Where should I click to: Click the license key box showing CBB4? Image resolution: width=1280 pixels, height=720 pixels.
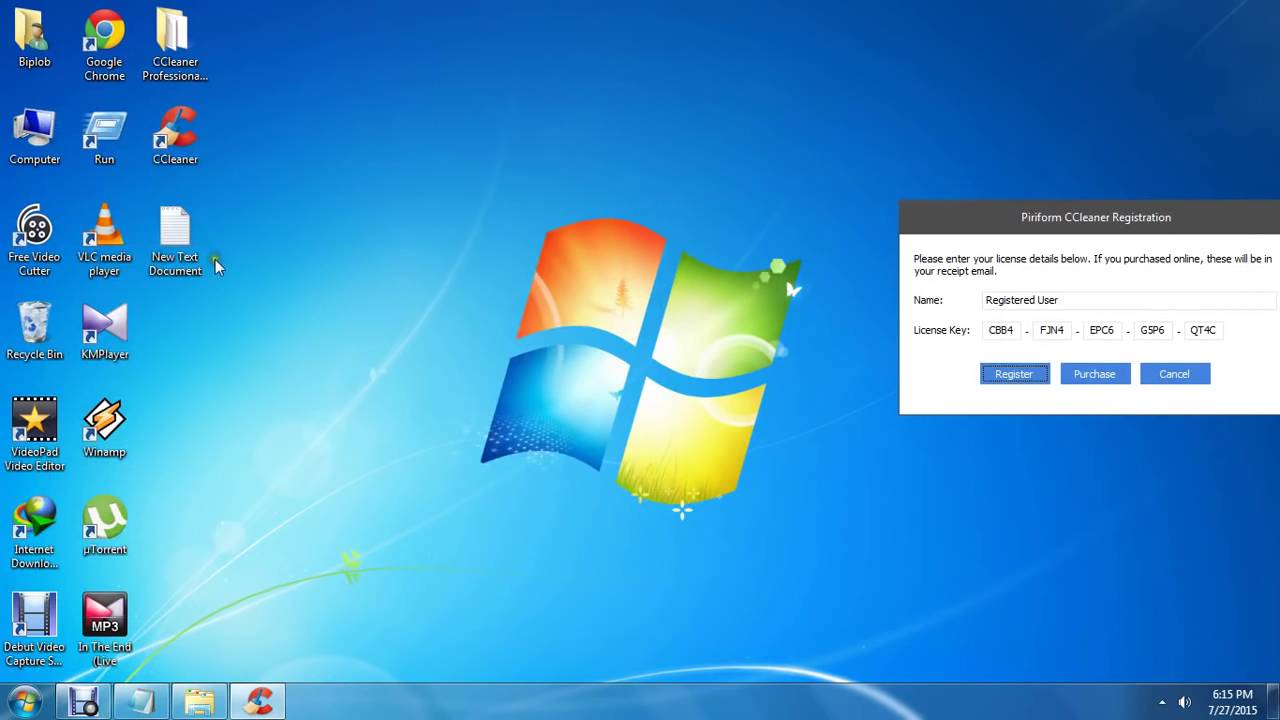[1001, 330]
